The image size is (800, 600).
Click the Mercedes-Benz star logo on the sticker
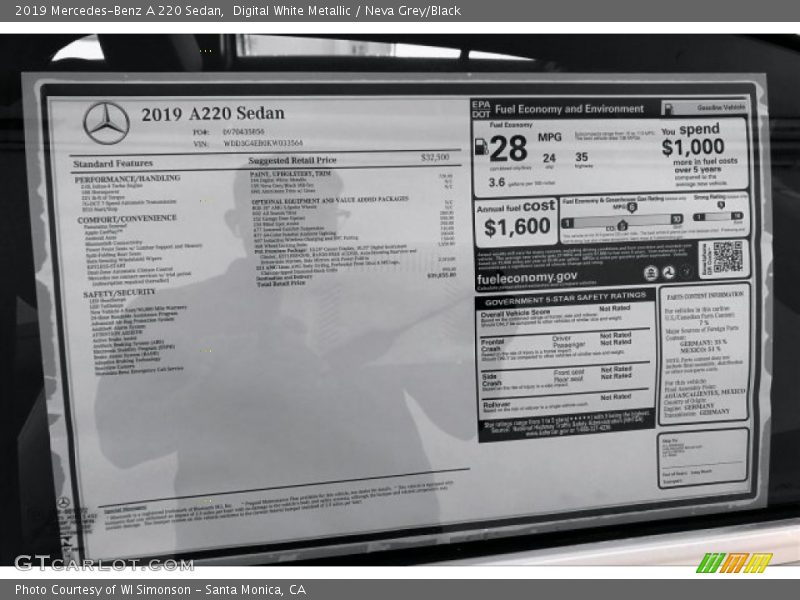pyautogui.click(x=106, y=123)
